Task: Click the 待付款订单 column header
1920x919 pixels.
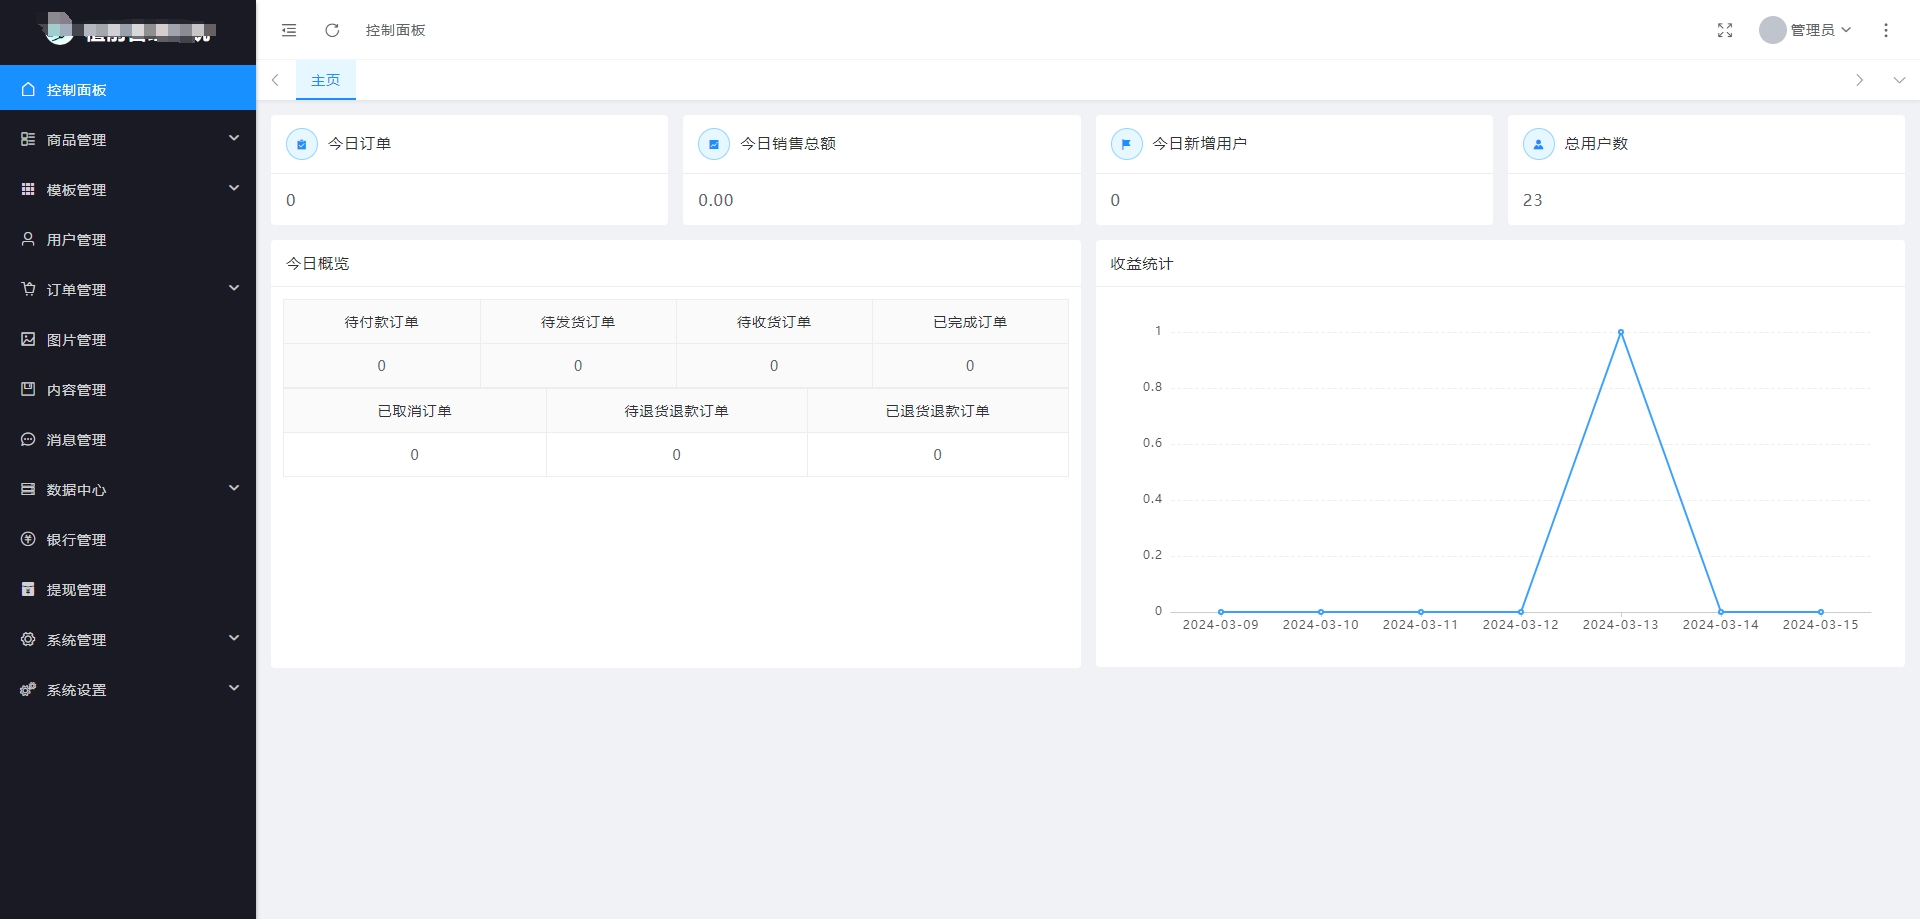Action: pos(382,322)
